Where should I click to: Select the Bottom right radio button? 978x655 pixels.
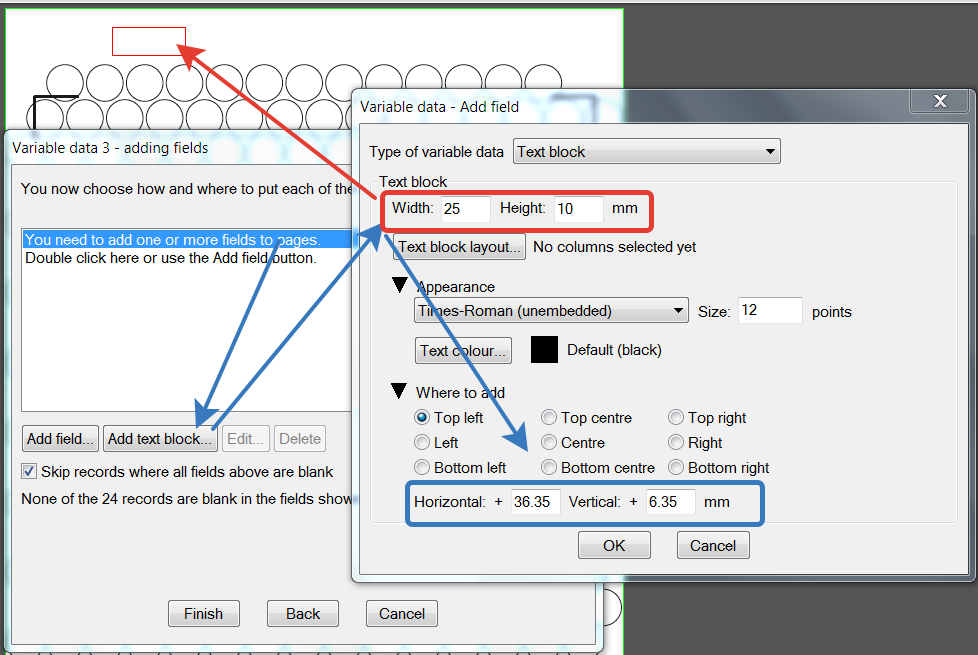(676, 467)
